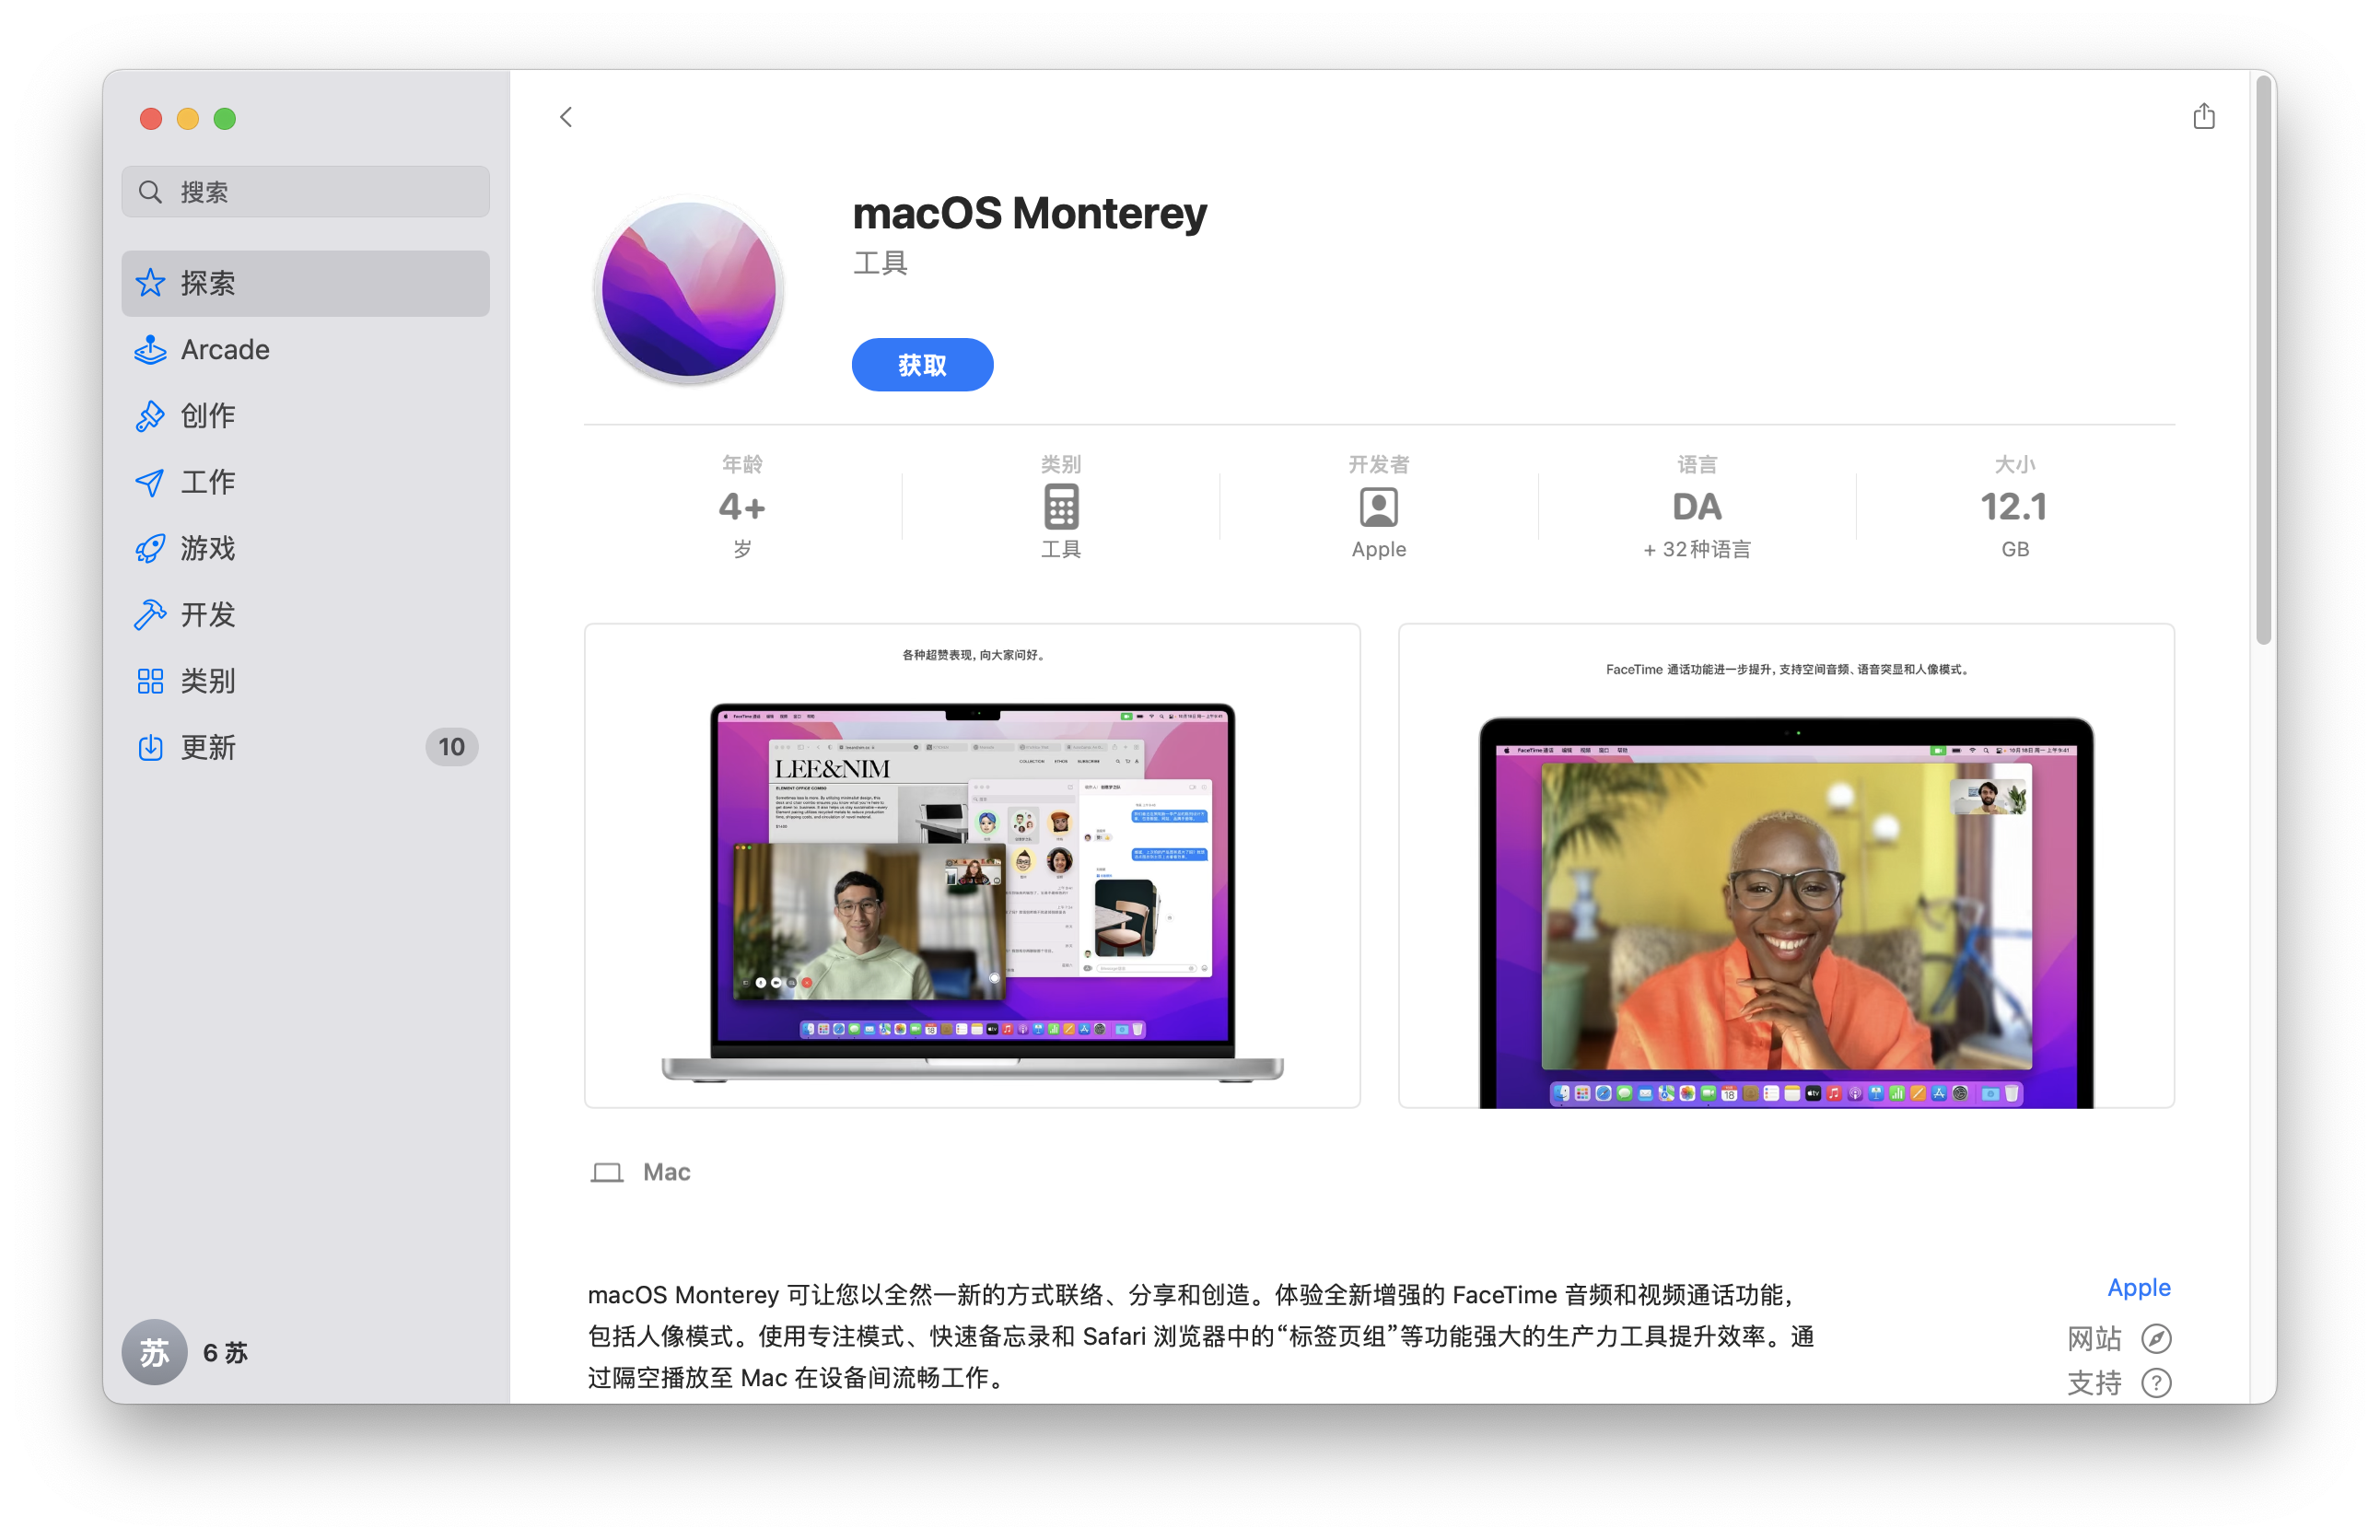This screenshot has width=2380, height=1540.
Task: Click the back chevron arrow
Action: pyautogui.click(x=566, y=117)
